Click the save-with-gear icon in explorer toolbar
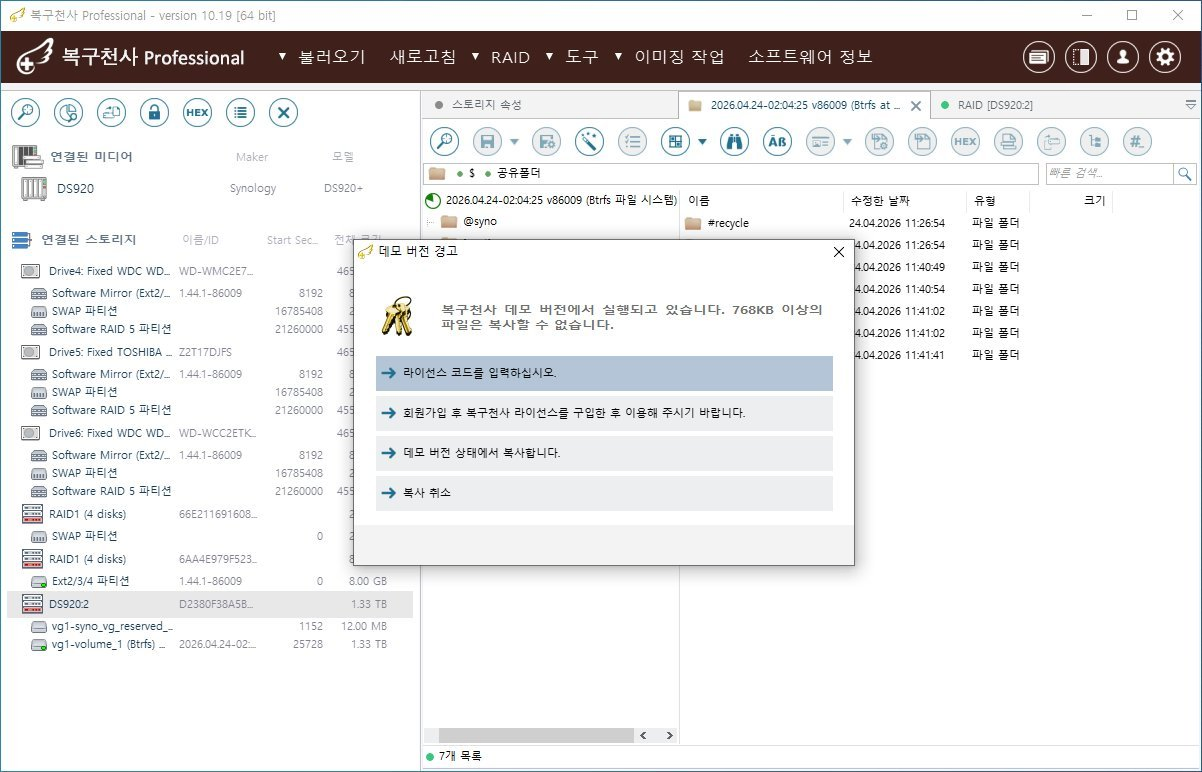The width and height of the screenshot is (1202, 772). click(x=546, y=142)
